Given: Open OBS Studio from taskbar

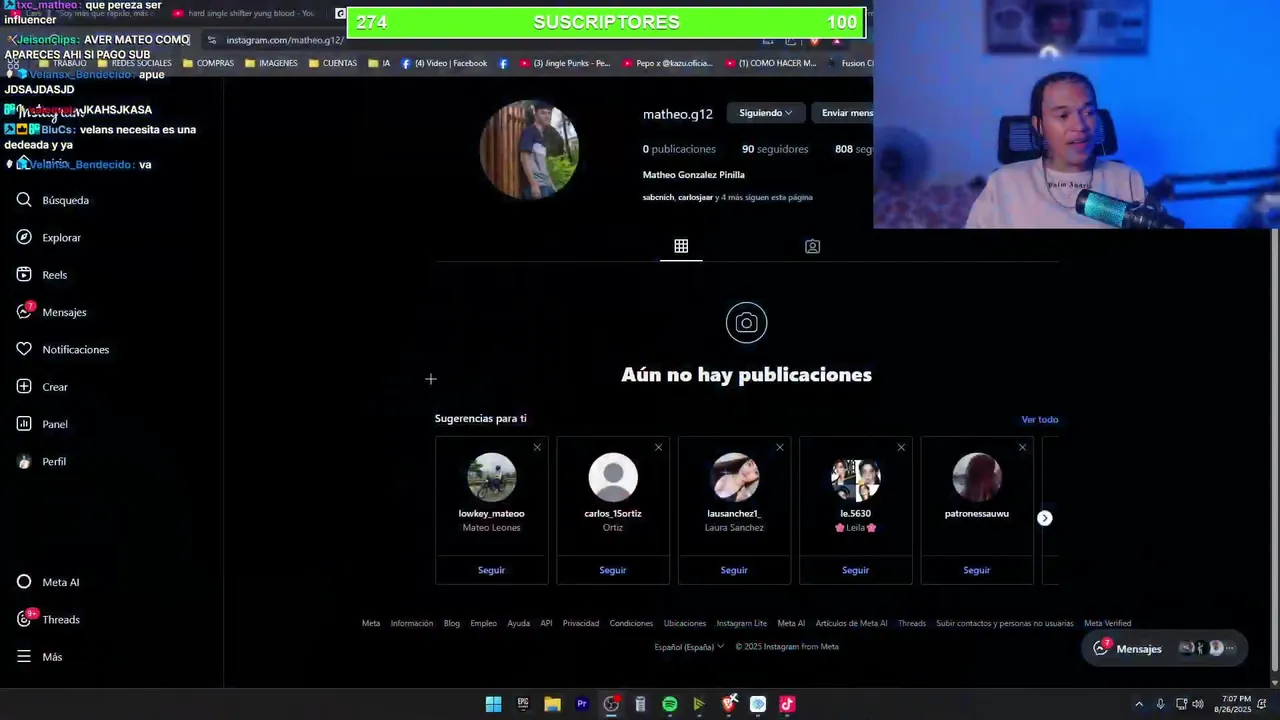Looking at the screenshot, I should [x=611, y=704].
